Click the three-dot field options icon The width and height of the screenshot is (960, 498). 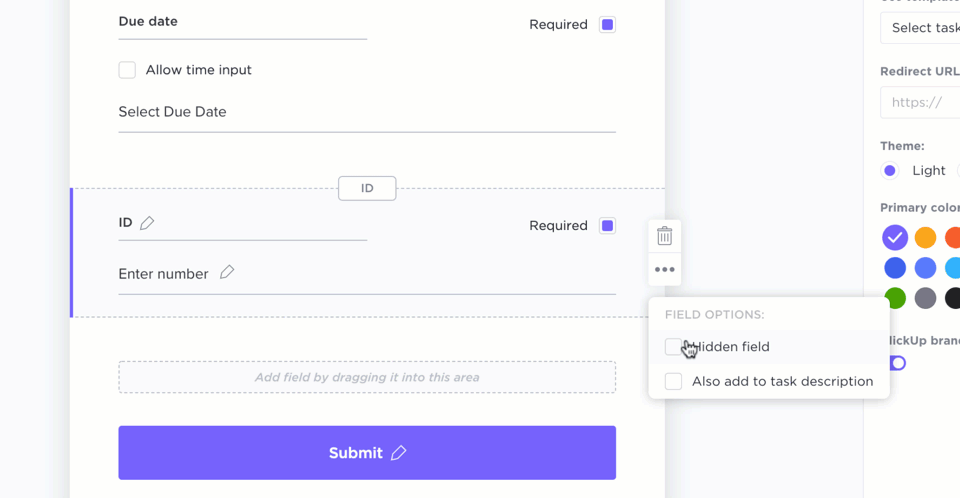click(664, 269)
